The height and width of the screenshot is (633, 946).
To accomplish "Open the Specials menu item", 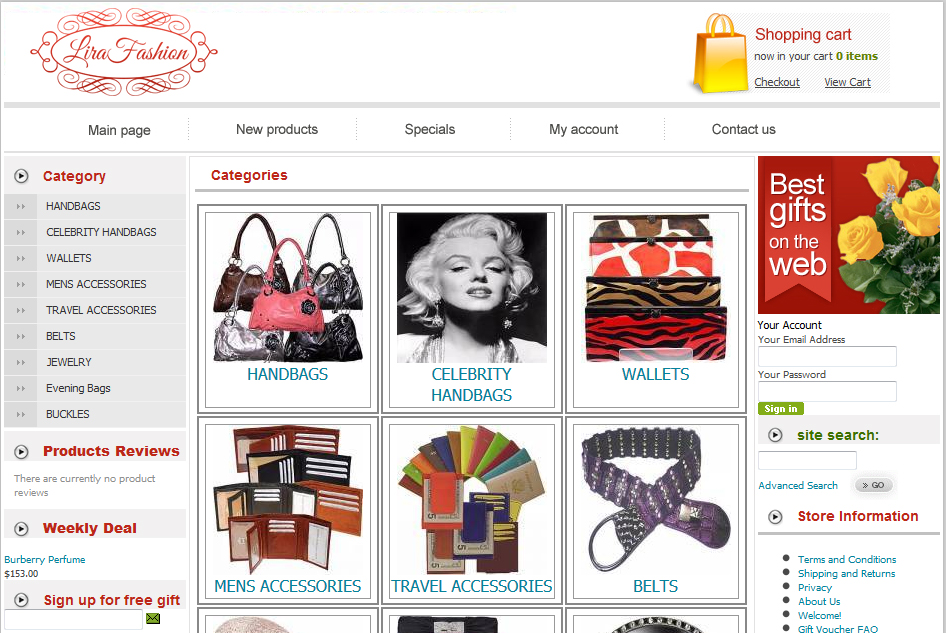I will coord(430,129).
